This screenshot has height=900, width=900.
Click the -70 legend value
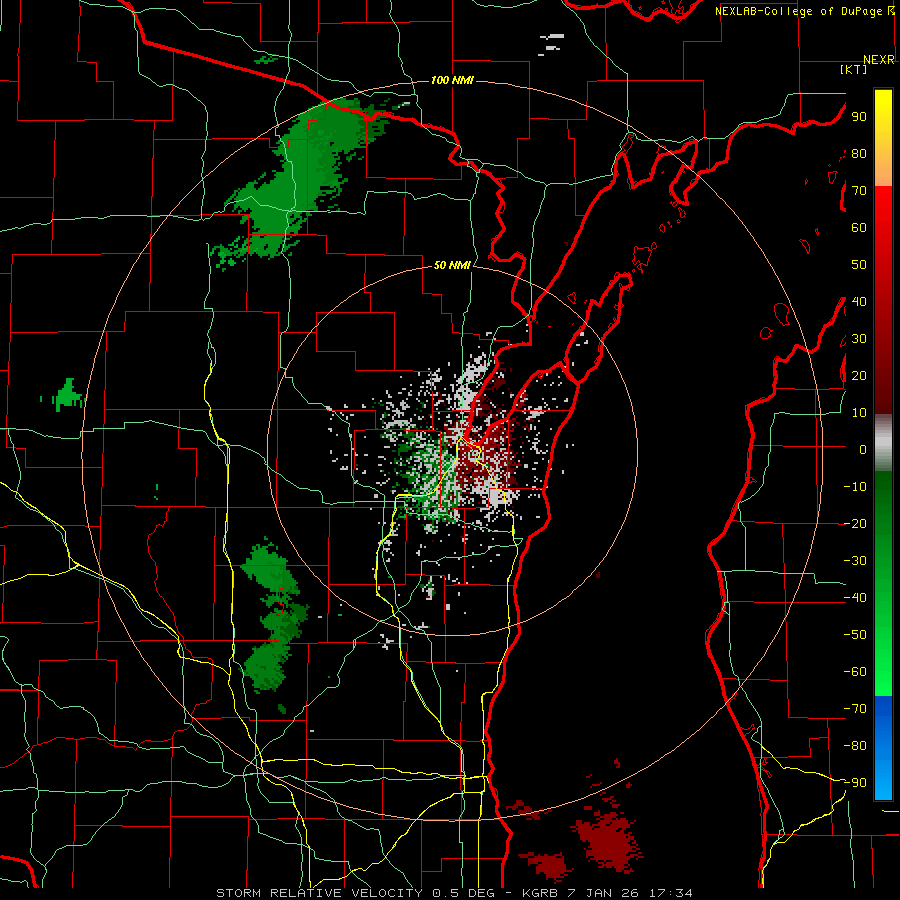pyautogui.click(x=855, y=709)
